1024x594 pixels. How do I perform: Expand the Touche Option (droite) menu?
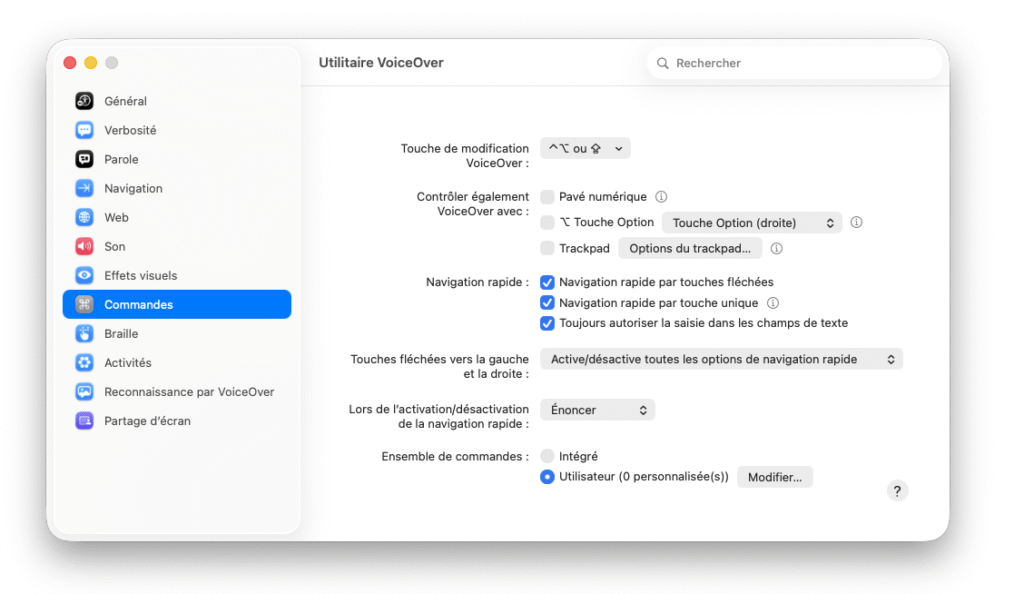pos(752,223)
